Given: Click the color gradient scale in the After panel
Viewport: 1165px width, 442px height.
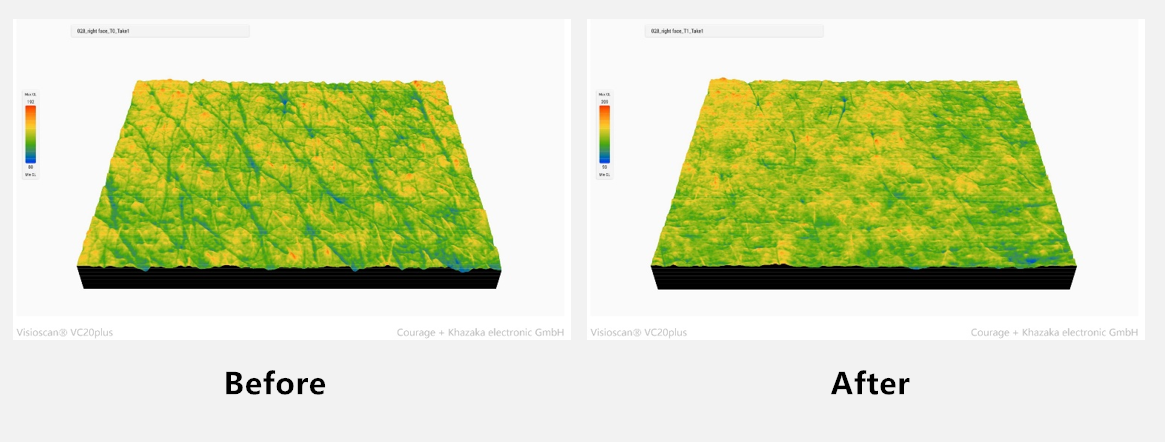Looking at the screenshot, I should coord(604,134).
